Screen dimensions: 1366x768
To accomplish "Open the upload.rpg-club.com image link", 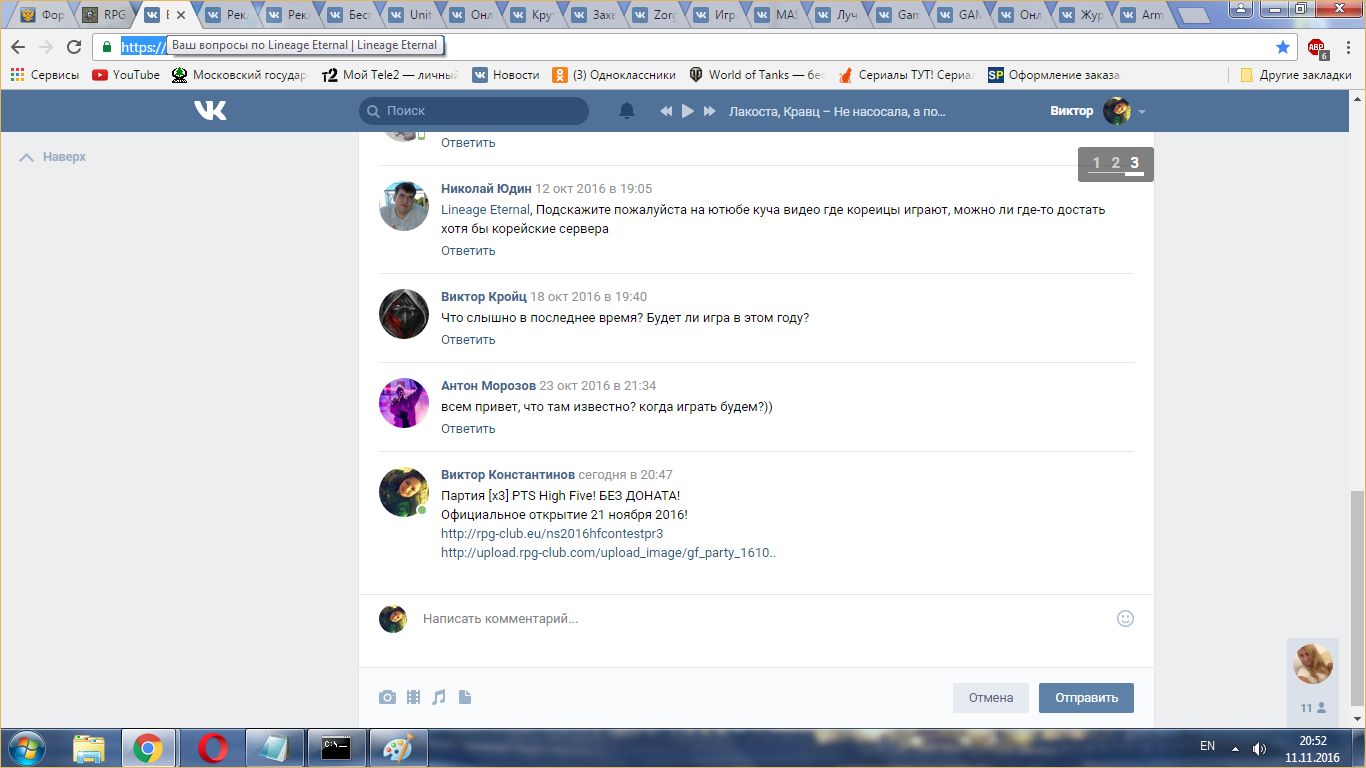I will [x=609, y=552].
